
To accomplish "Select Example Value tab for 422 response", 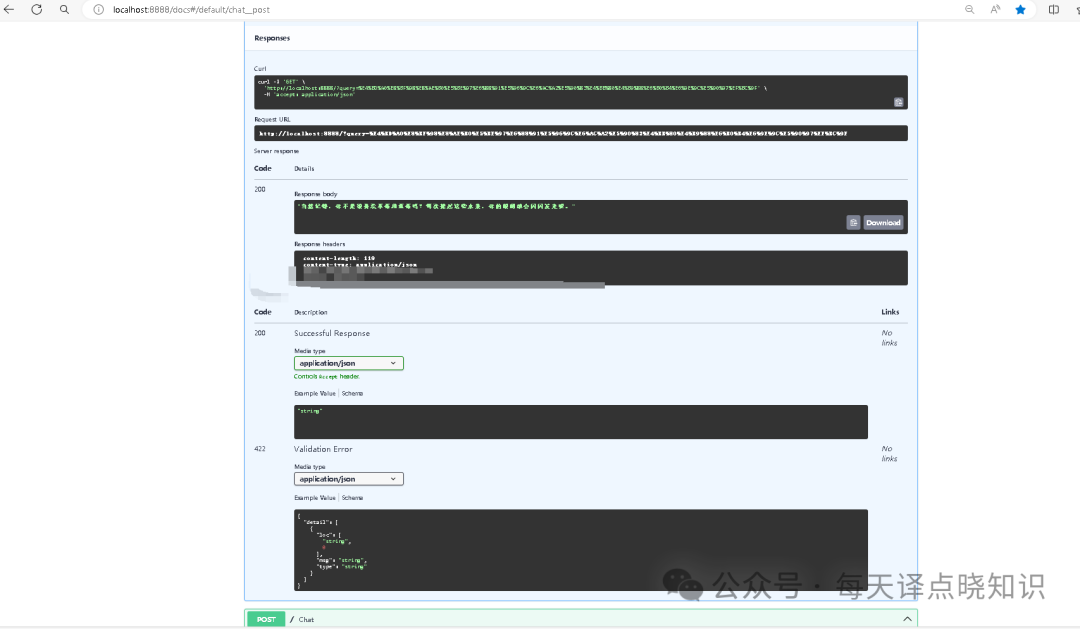I will point(315,497).
